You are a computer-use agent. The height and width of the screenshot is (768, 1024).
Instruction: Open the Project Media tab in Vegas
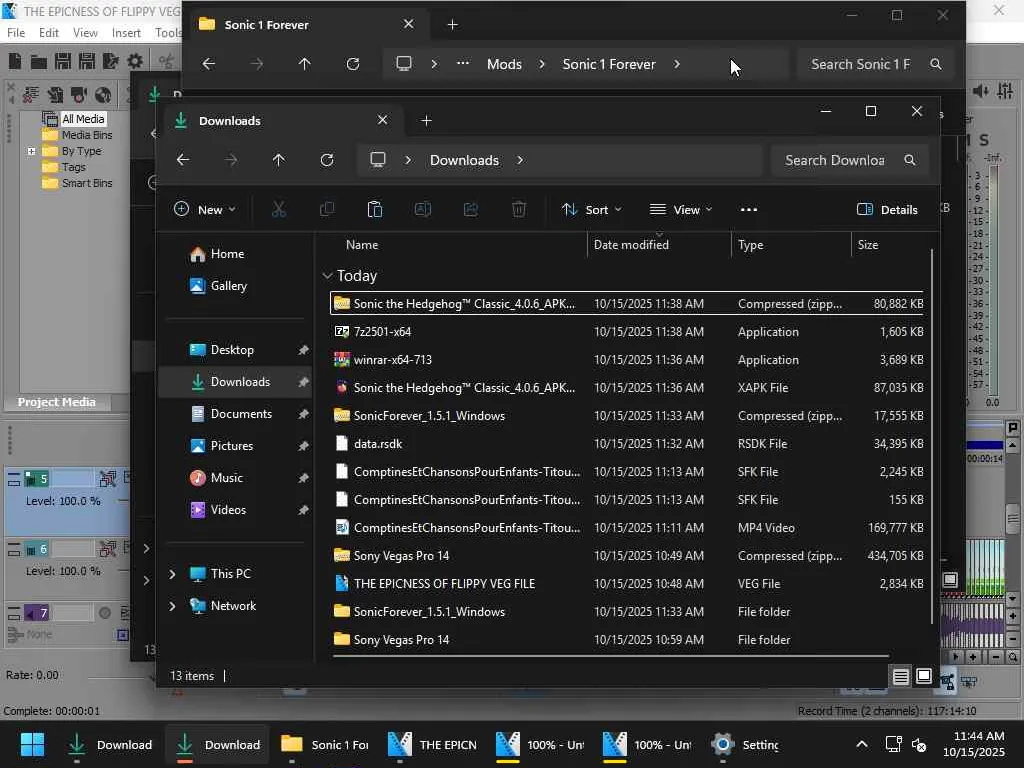(x=56, y=402)
